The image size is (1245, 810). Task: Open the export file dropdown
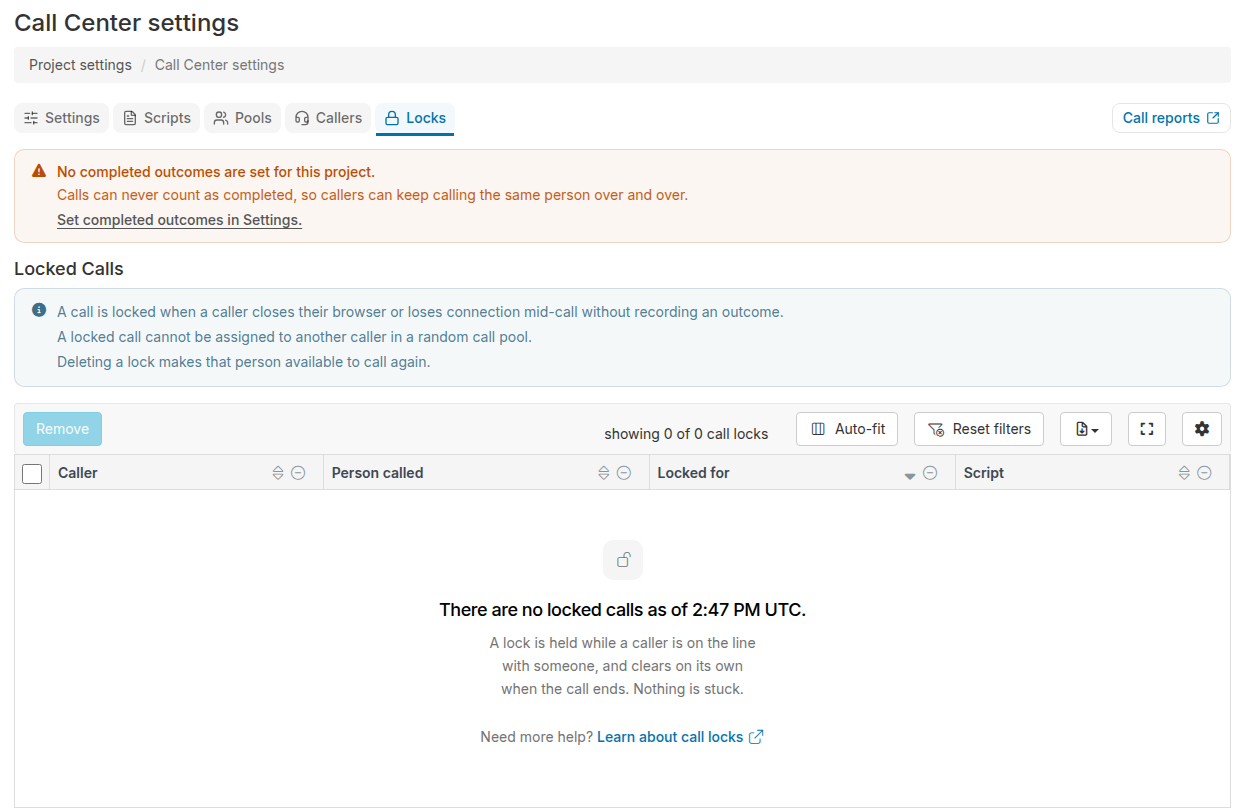(1086, 429)
